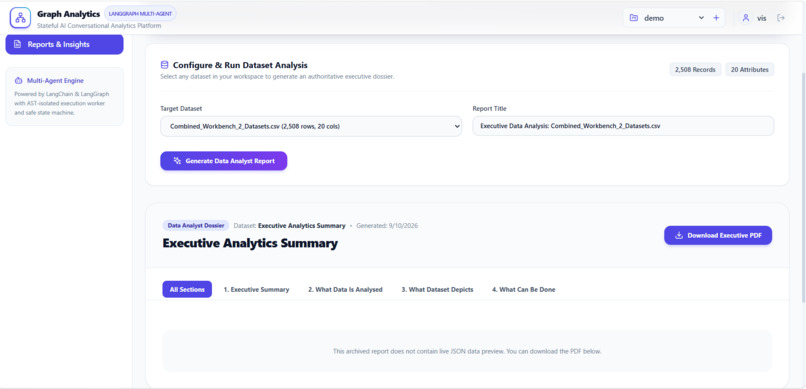Click the Data Analyst Dossier badge

pos(196,226)
